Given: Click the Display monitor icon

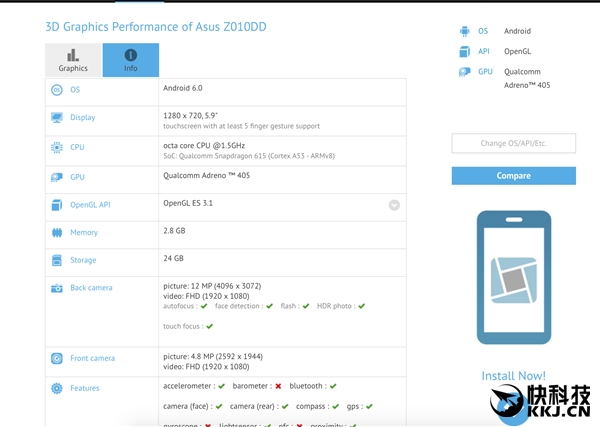Looking at the screenshot, I should pos(57,117).
